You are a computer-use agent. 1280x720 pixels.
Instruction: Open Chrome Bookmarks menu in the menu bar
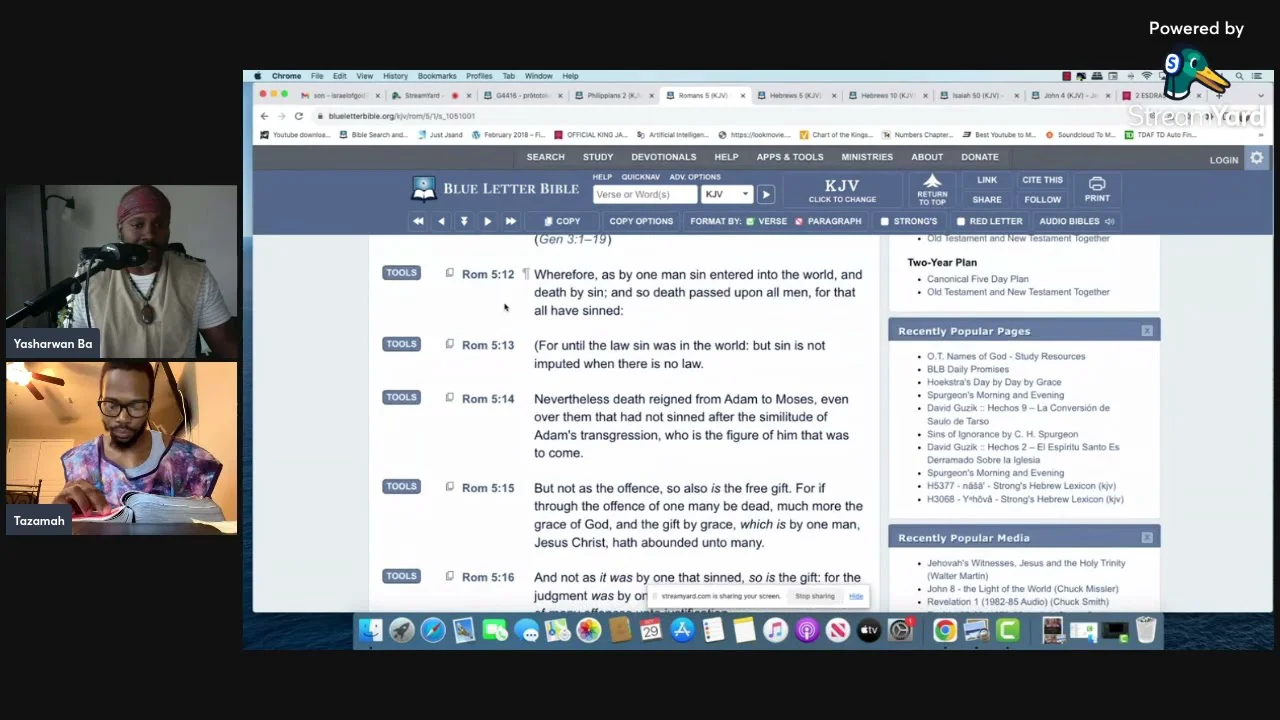point(437,76)
